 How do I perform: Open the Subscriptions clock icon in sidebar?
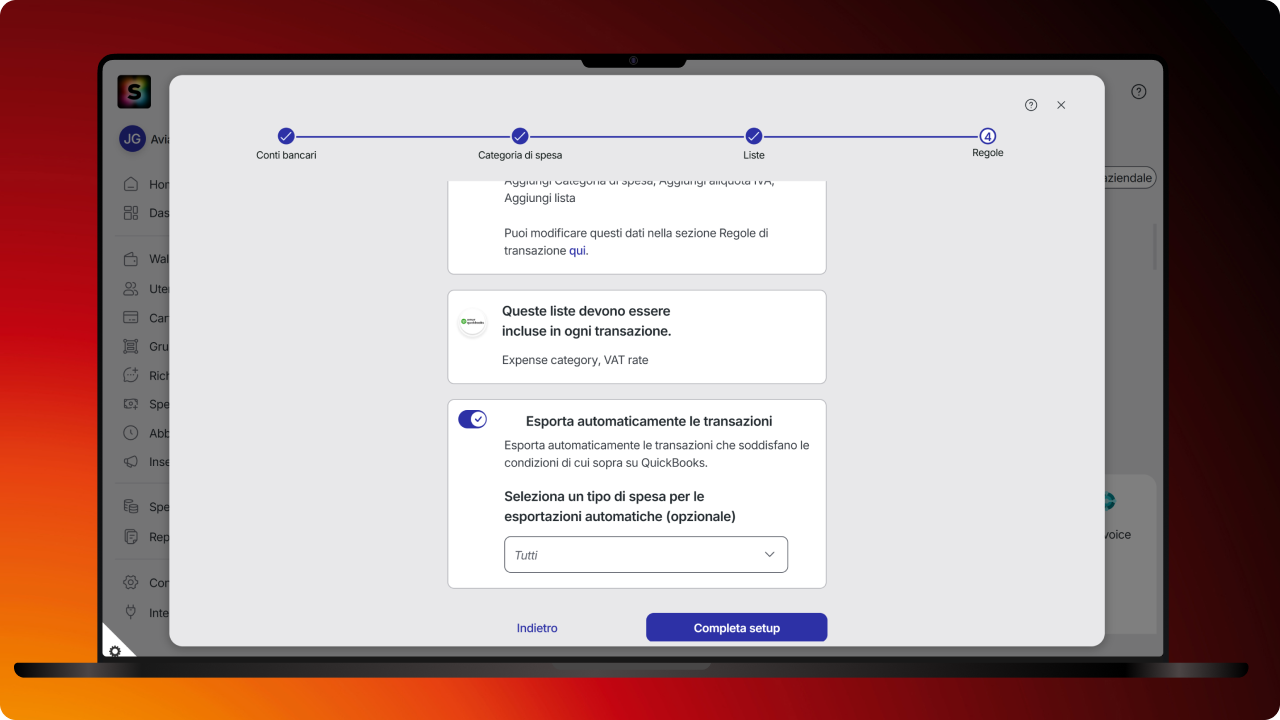pyautogui.click(x=130, y=433)
